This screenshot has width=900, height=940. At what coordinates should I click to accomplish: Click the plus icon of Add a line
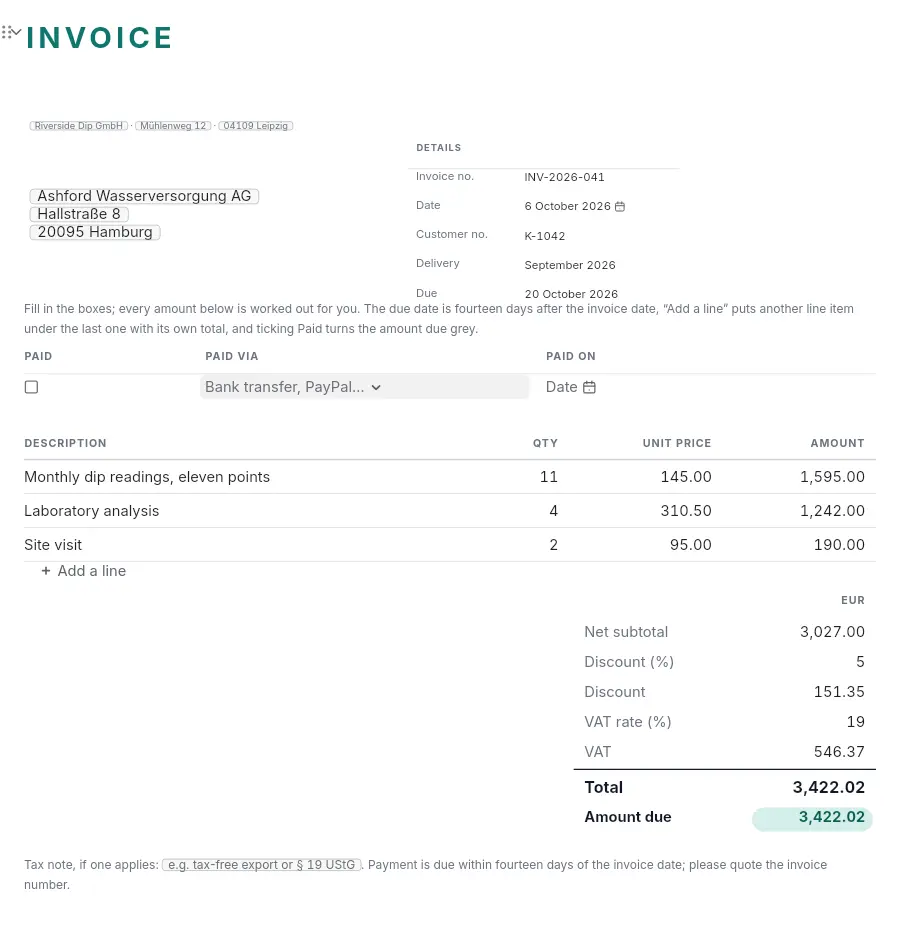tap(46, 571)
